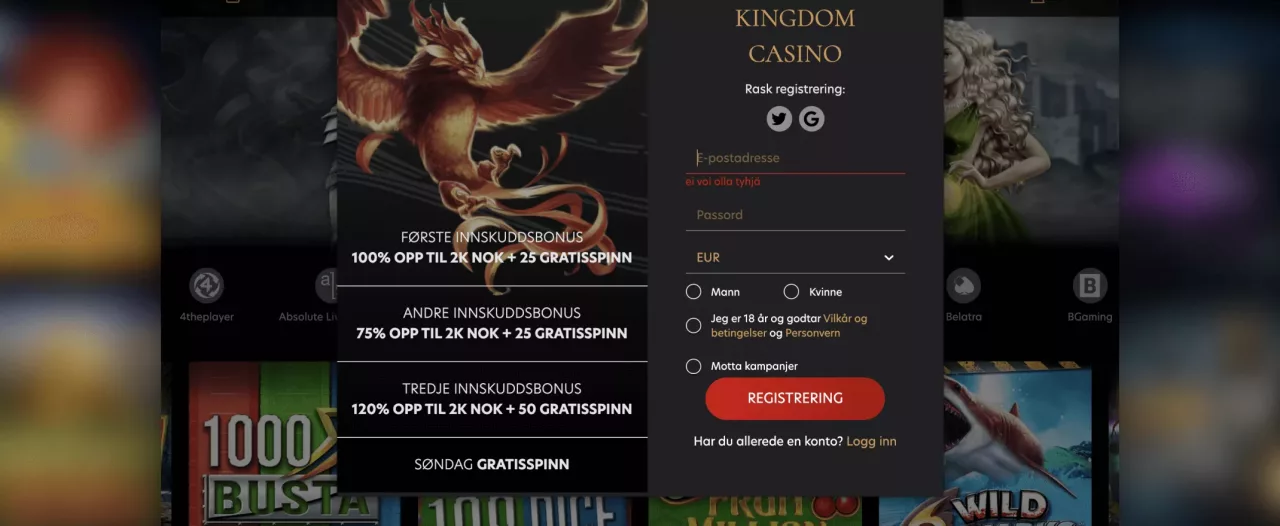
Task: Open the Personvern privacy link
Action: coord(812,333)
